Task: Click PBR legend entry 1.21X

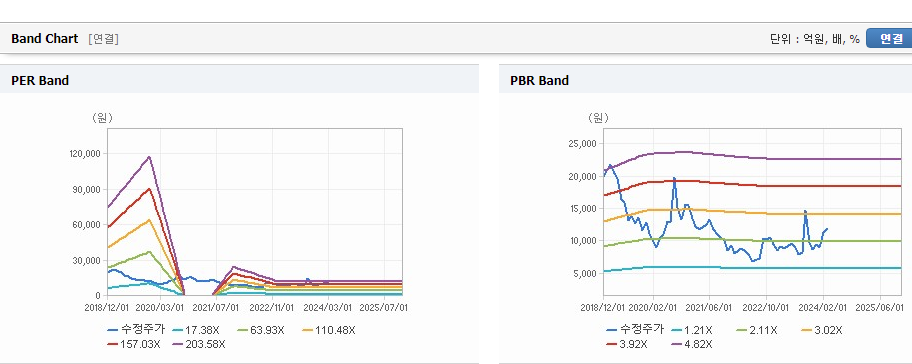Action: pyautogui.click(x=692, y=330)
